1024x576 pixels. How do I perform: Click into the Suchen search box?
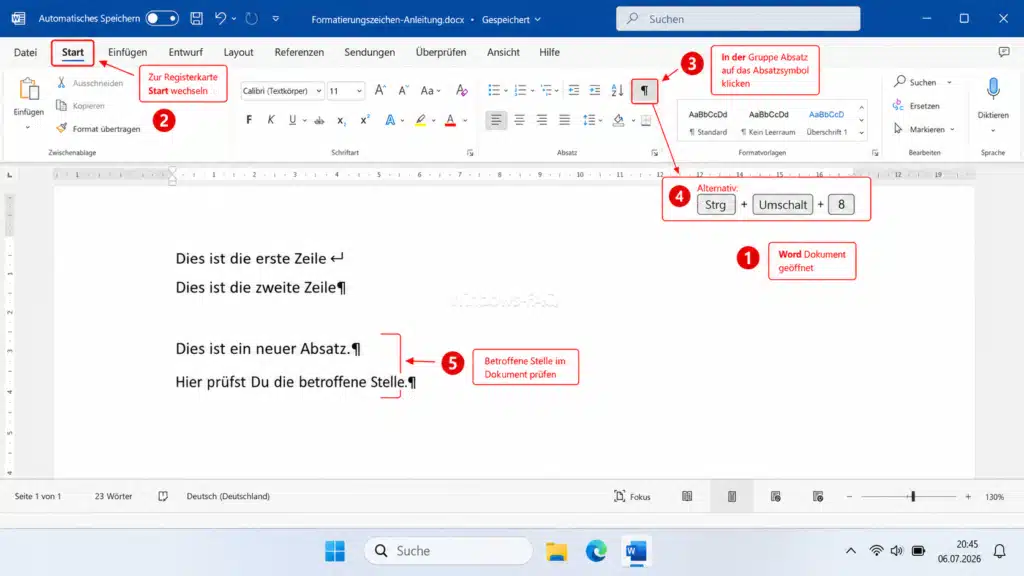pos(738,19)
